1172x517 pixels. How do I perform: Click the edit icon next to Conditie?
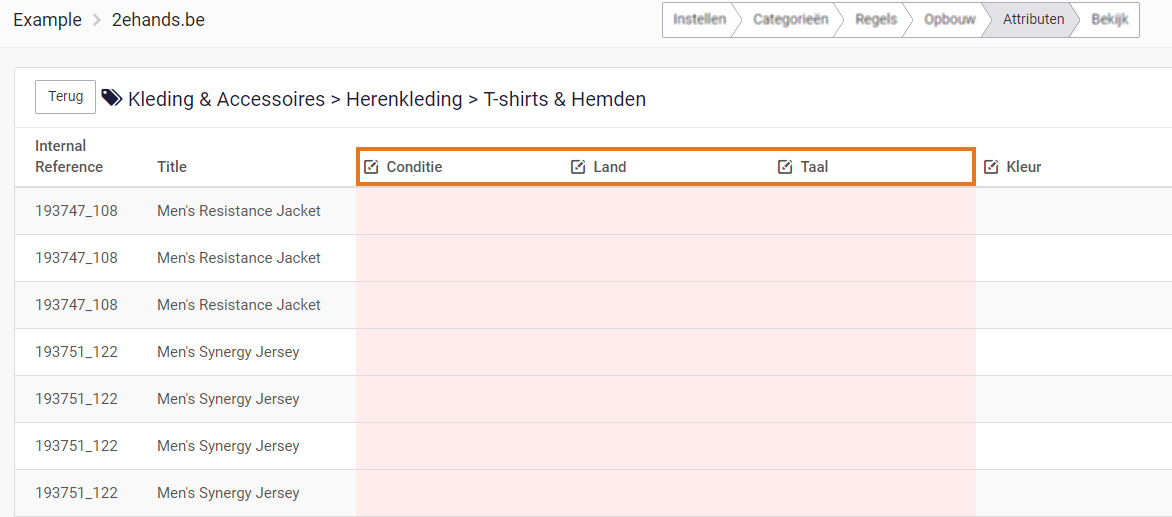[371, 167]
